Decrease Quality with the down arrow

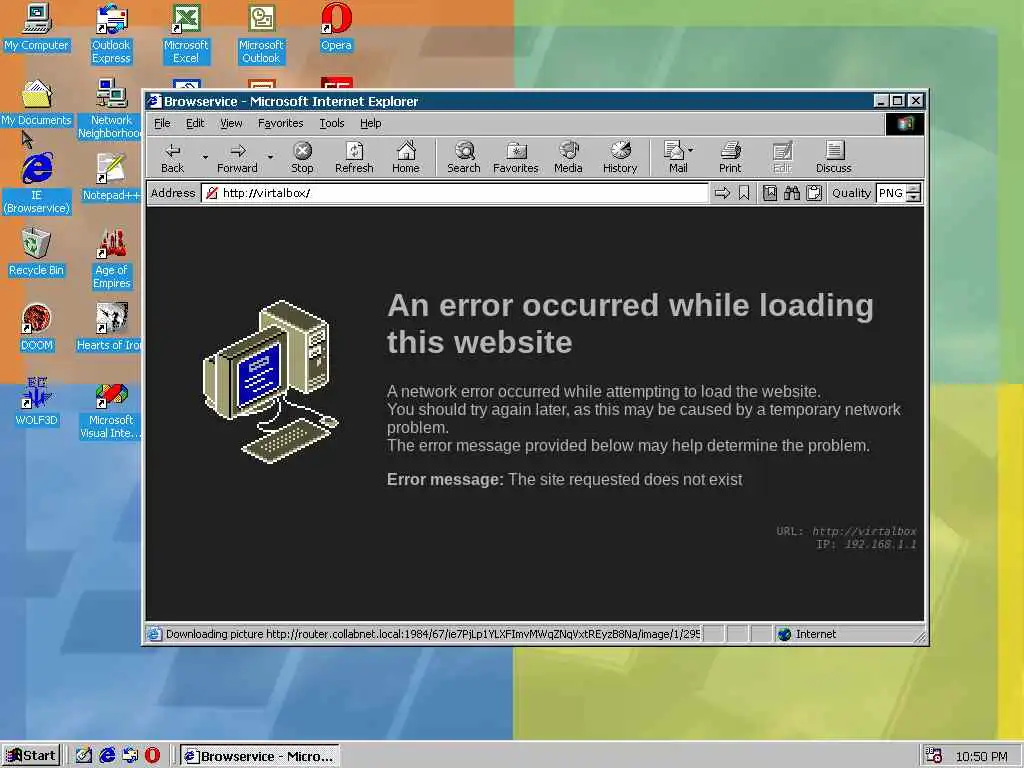click(914, 197)
